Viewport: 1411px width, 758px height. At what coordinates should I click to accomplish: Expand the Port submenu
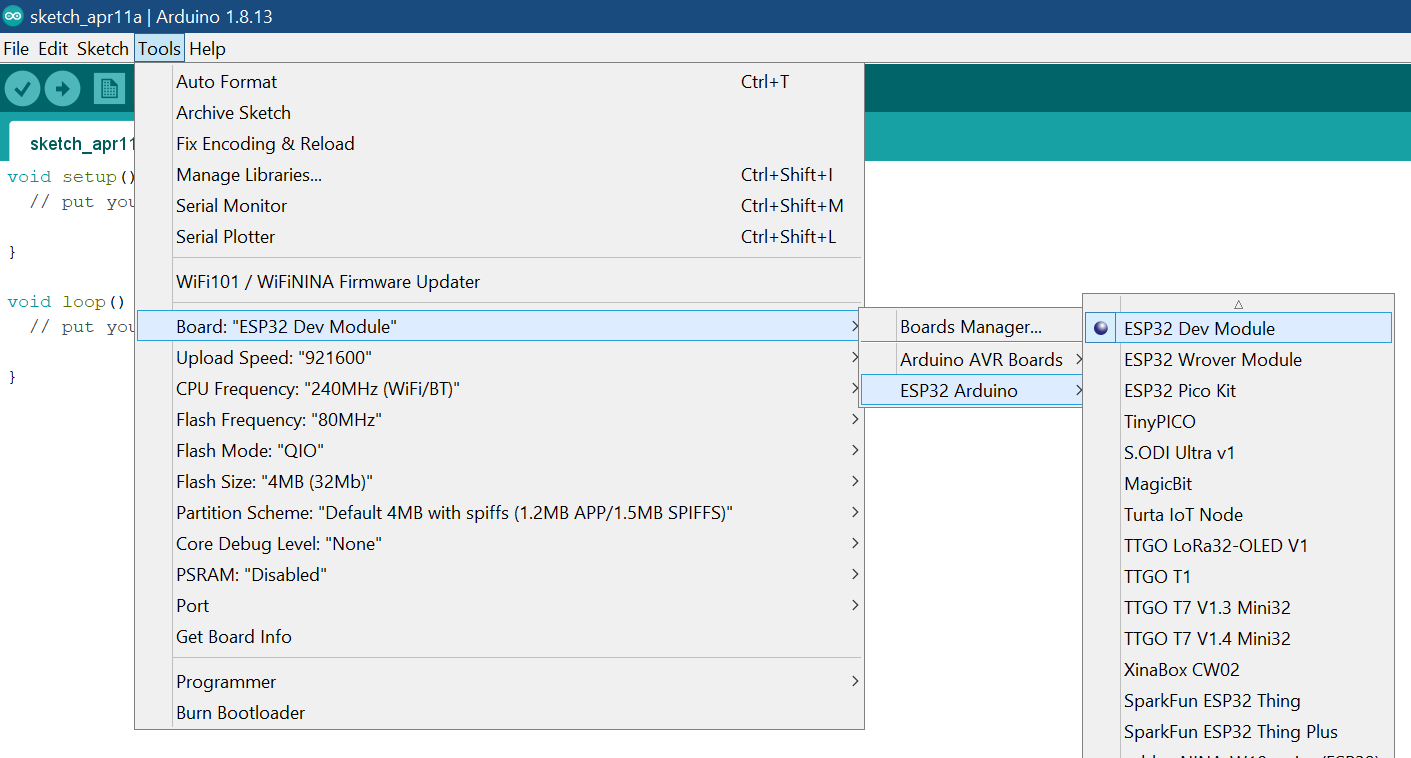[499, 606]
